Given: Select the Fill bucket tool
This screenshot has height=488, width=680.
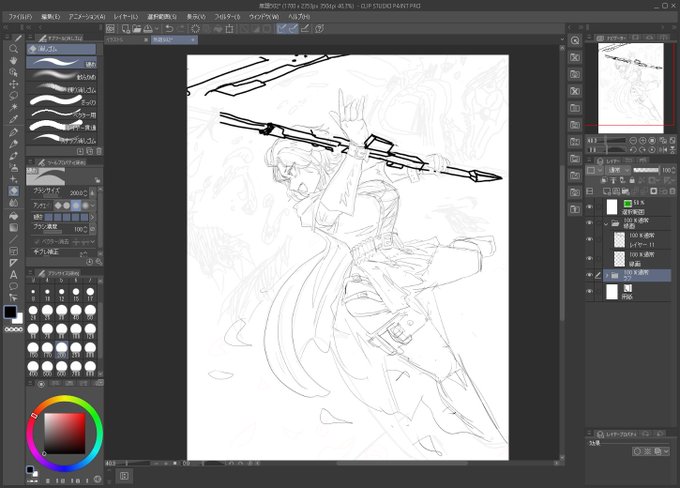Looking at the screenshot, I should (x=13, y=216).
